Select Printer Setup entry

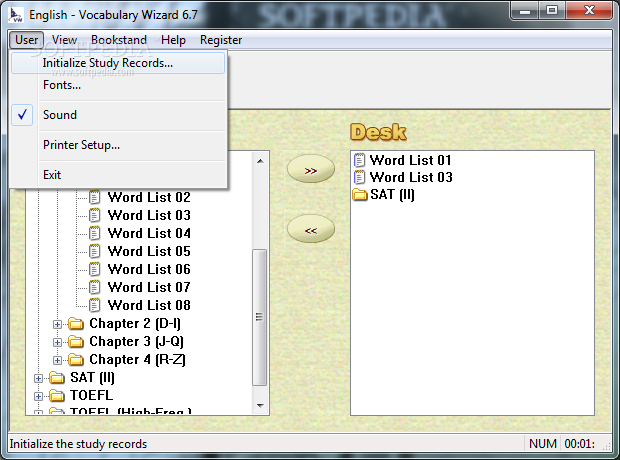click(118, 145)
